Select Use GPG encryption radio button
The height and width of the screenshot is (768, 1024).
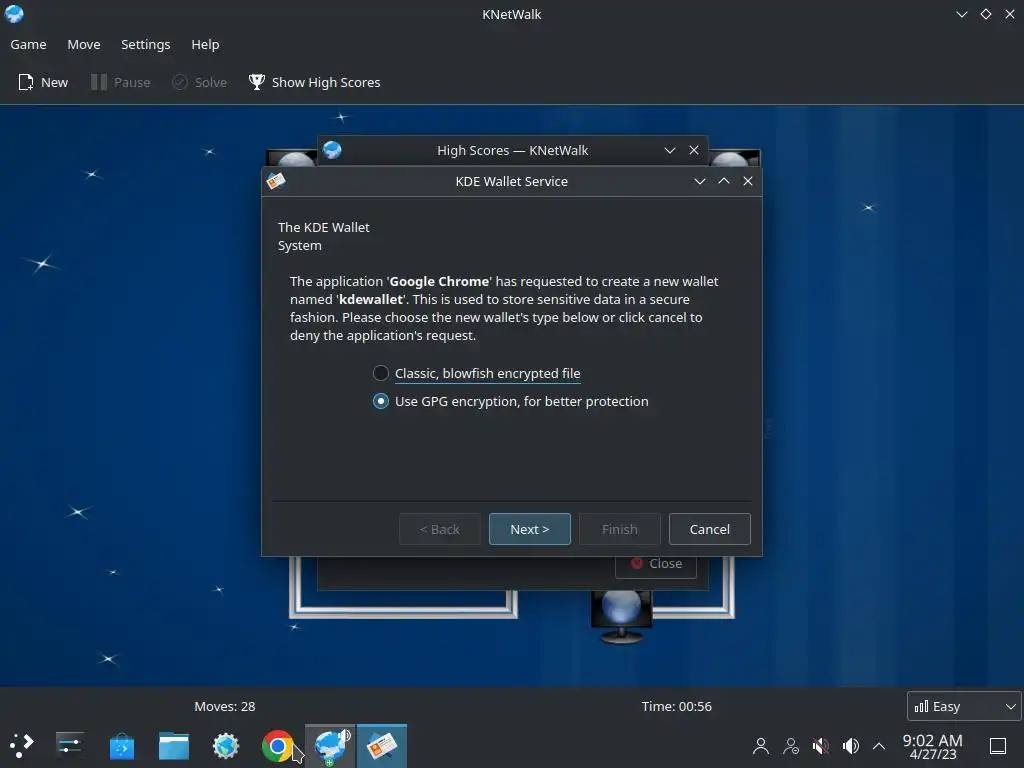click(x=510, y=401)
